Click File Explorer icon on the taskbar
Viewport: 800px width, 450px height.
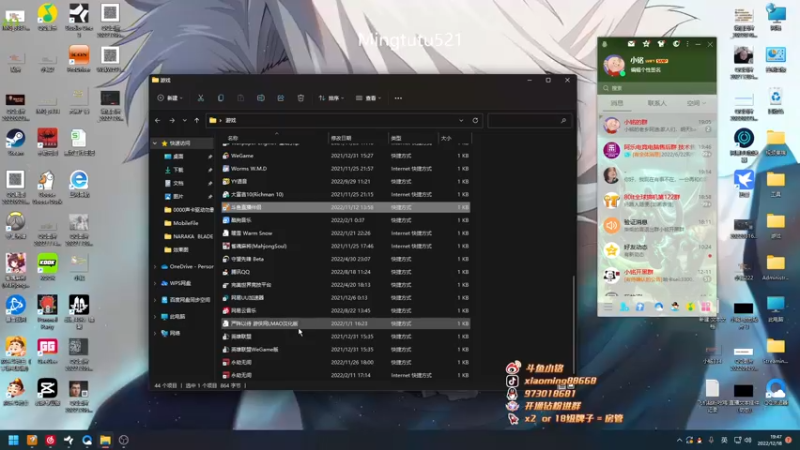105,440
